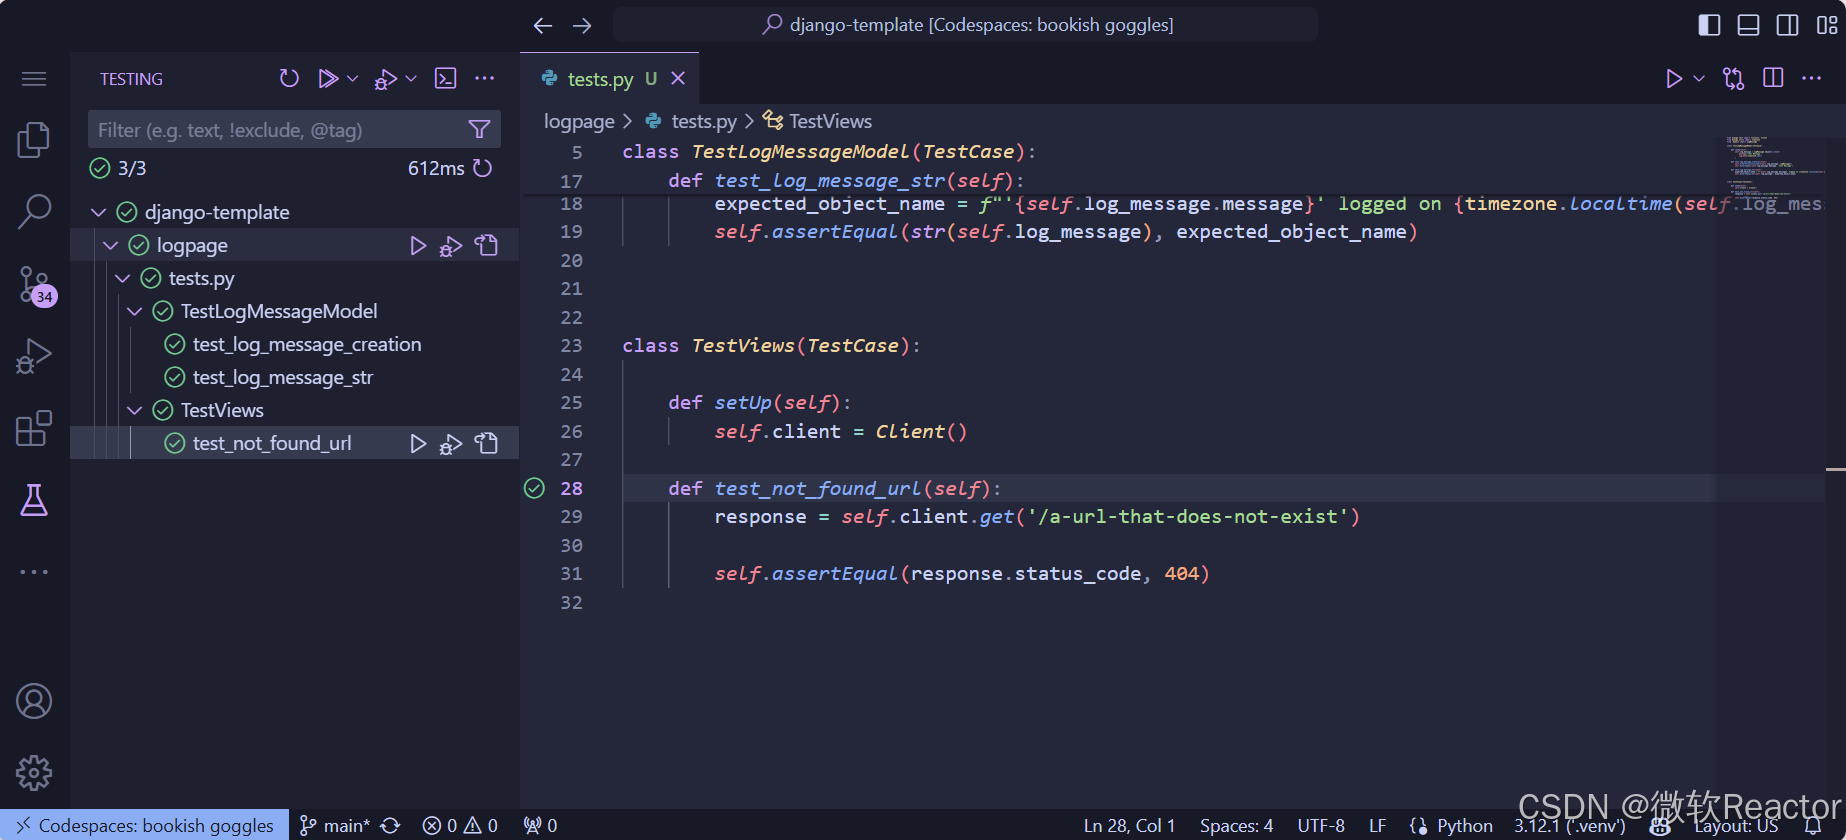Toggle the bottom panel layout

tap(1748, 25)
